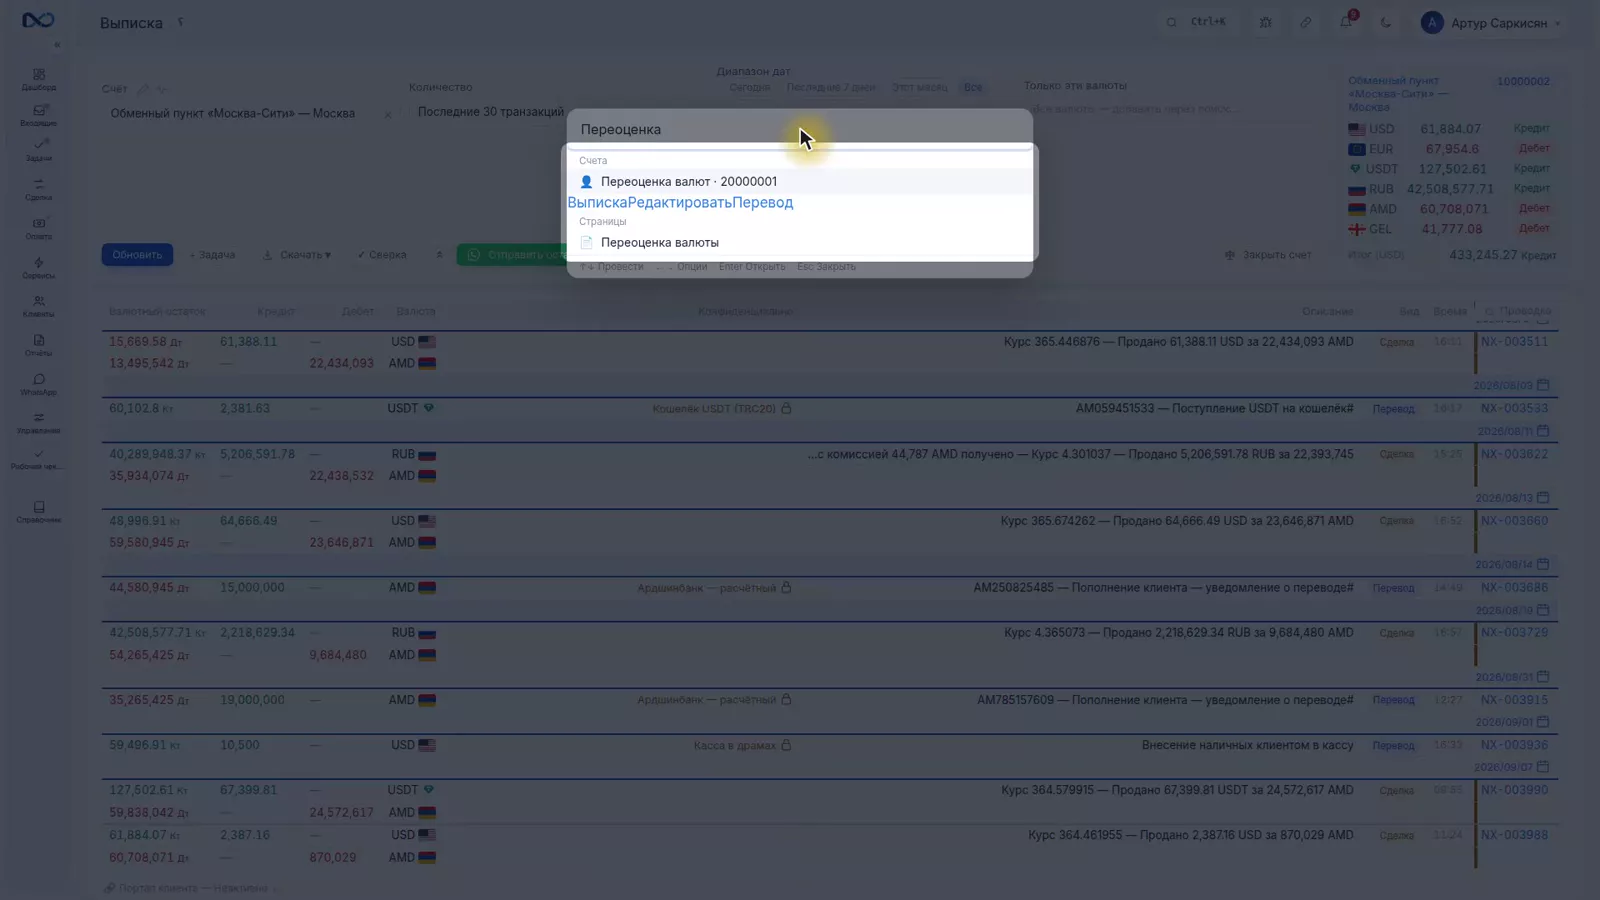
Task: Open the Задачи sidebar icon
Action: point(39,150)
